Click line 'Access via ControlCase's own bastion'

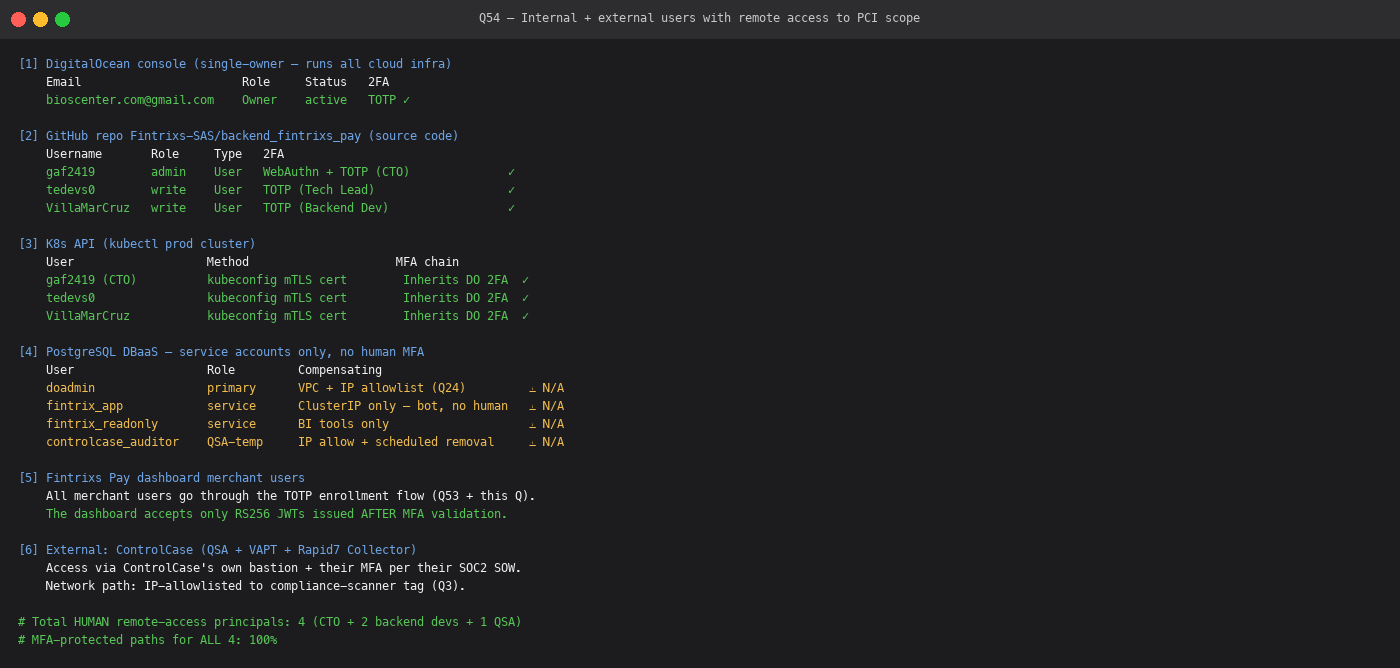point(284,568)
